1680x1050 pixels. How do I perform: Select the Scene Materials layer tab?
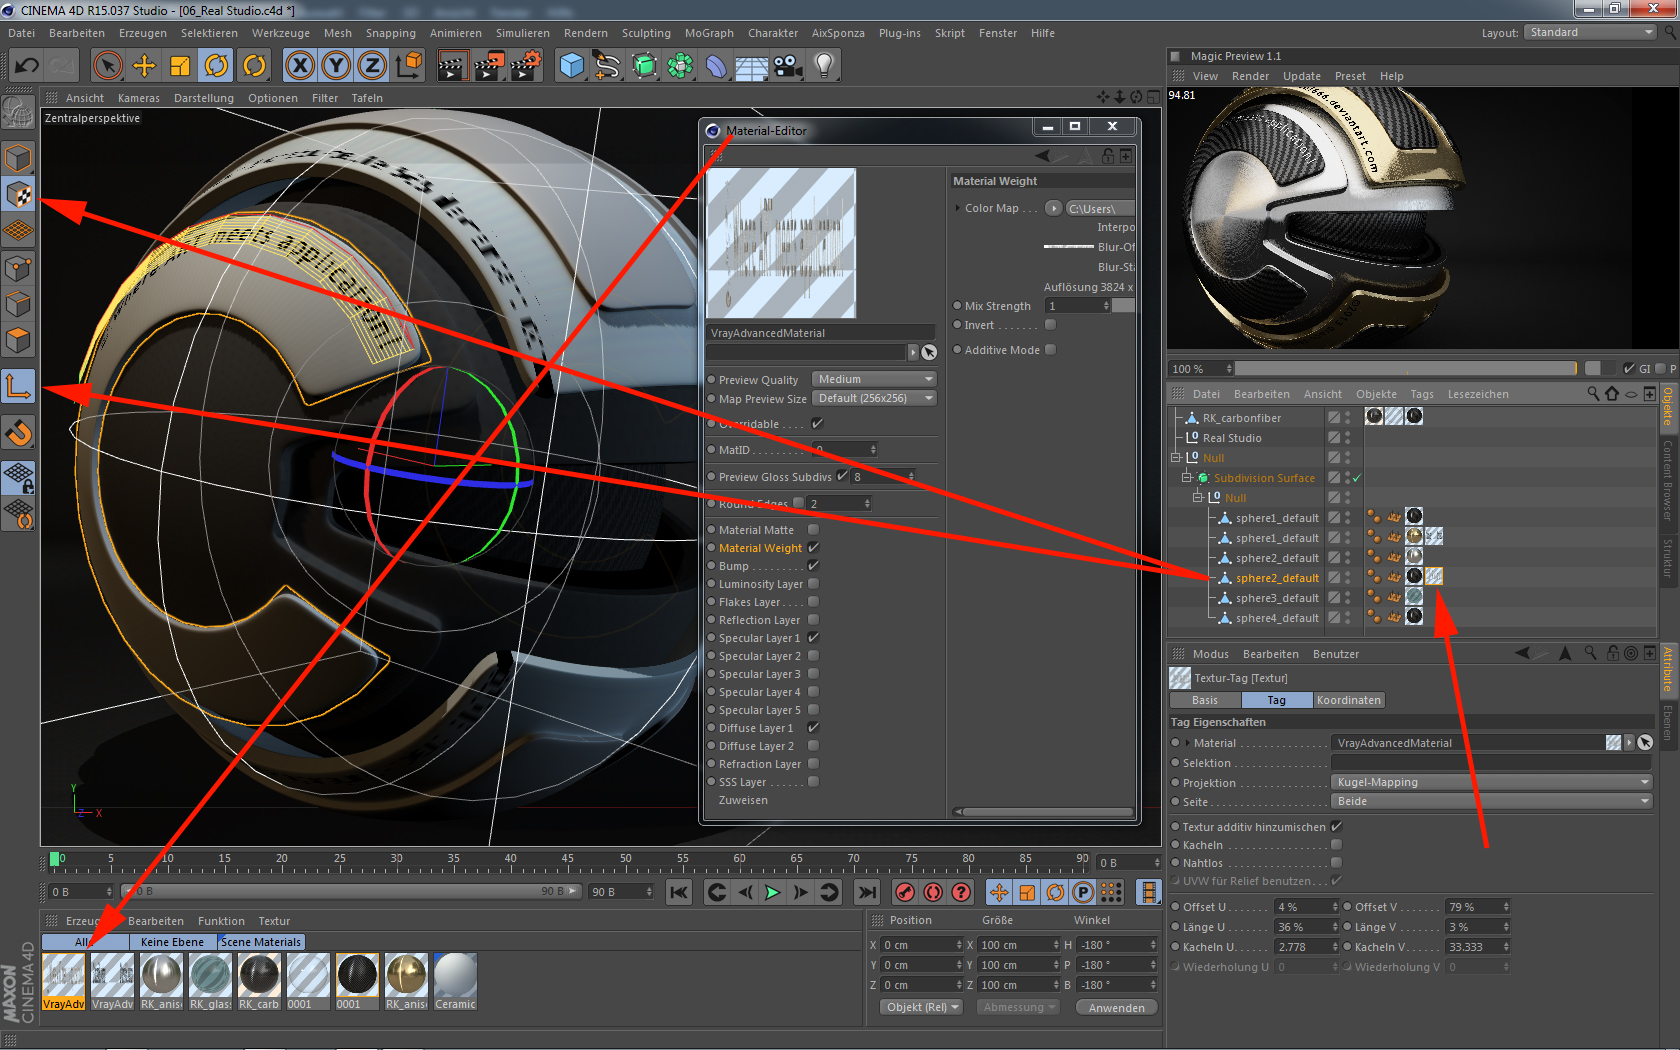pos(260,942)
